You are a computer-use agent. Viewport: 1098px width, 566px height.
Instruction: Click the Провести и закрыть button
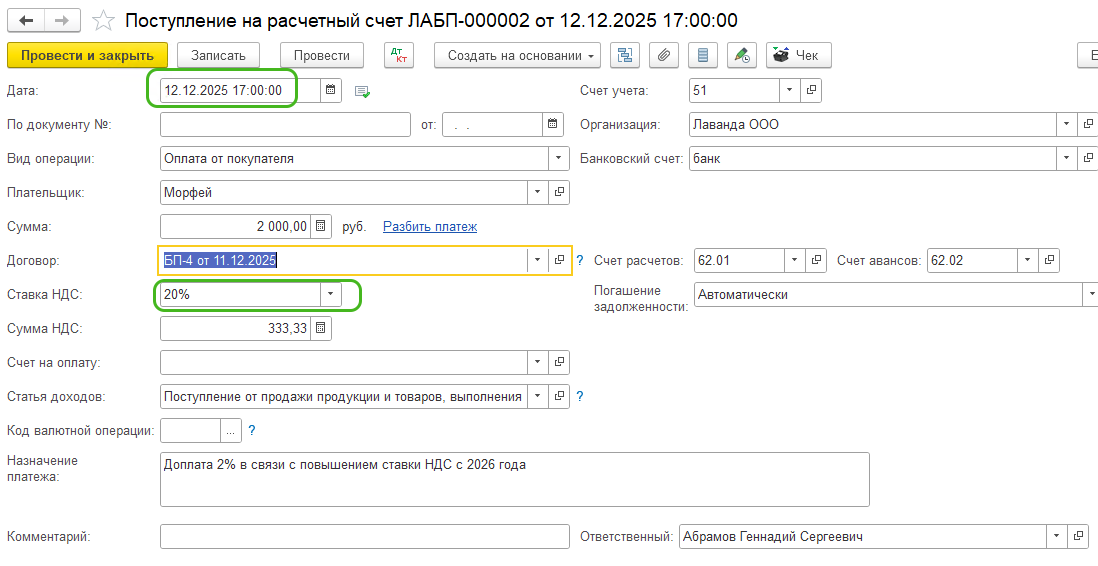tap(87, 56)
